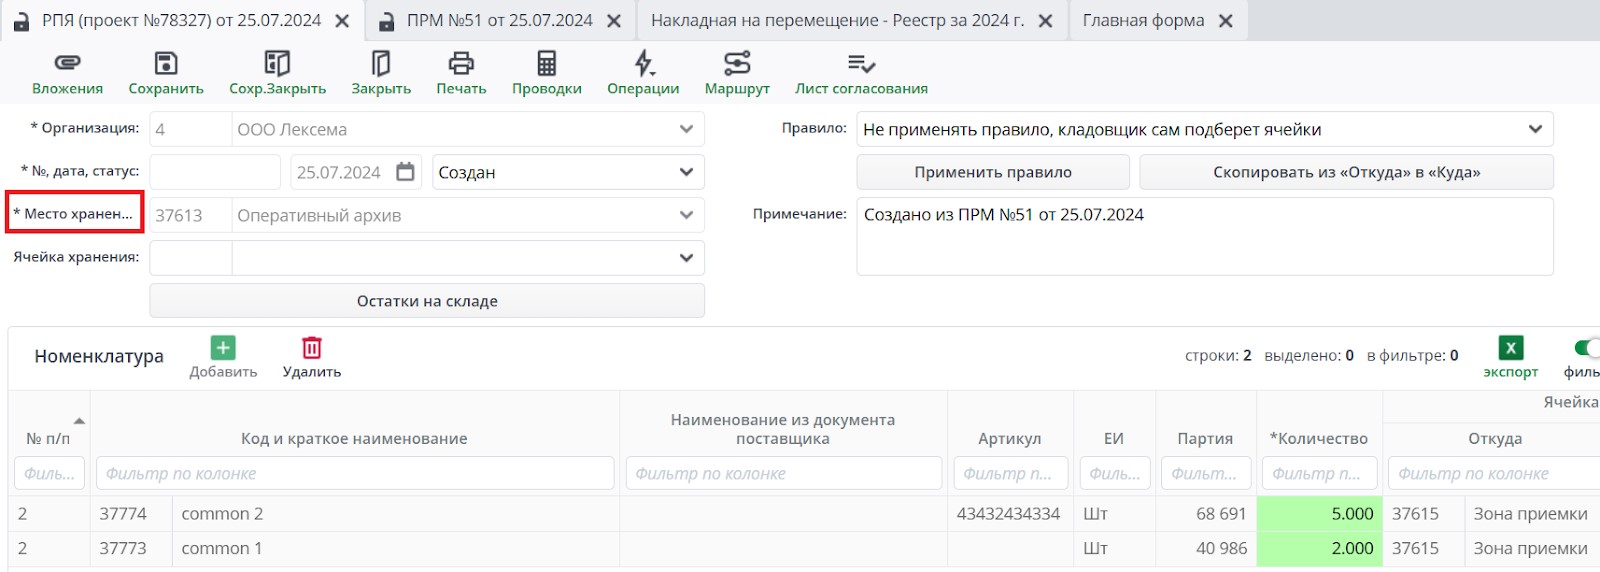
Task: Toggle the фильтр switch in table header
Action: pos(1586,348)
